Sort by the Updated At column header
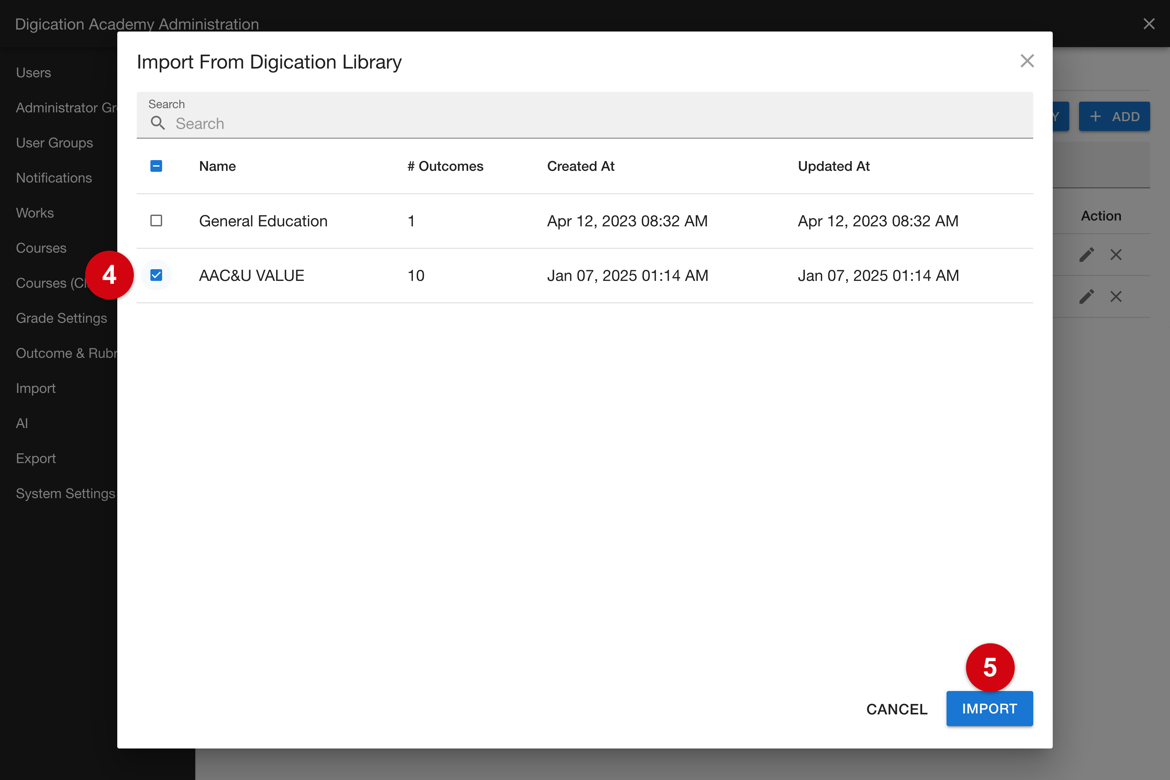1170x780 pixels. pyautogui.click(x=833, y=166)
